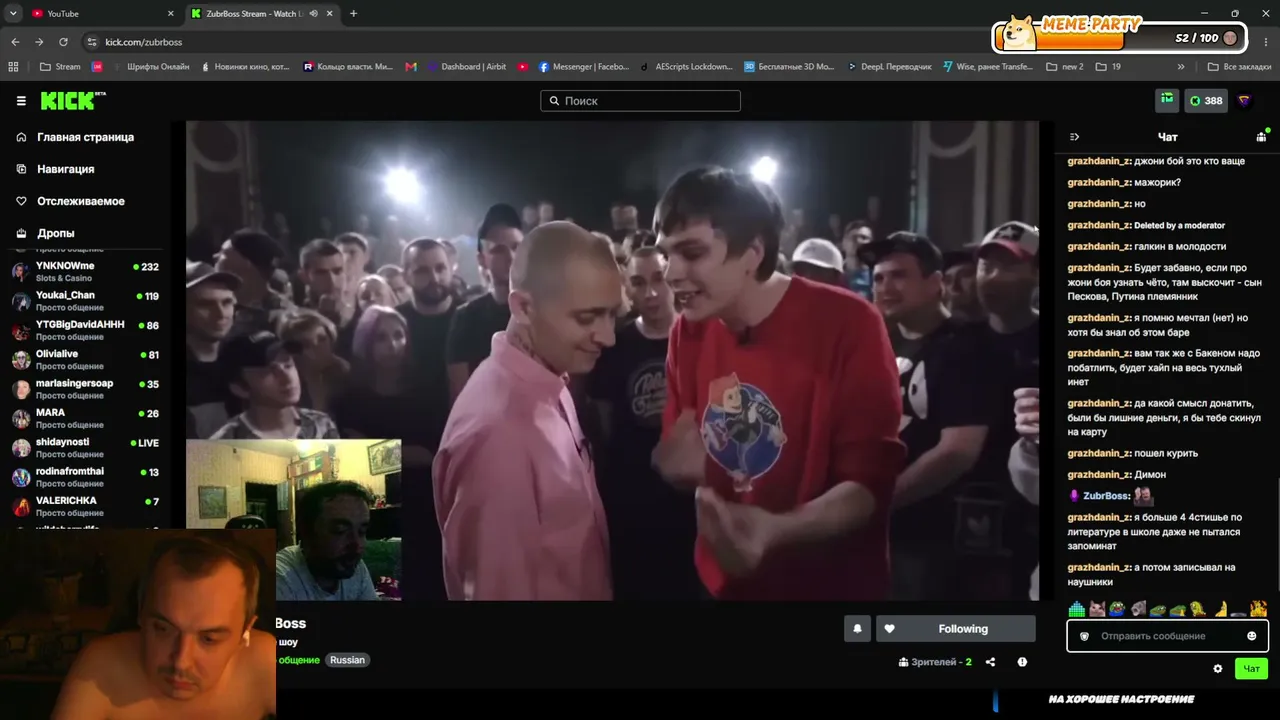Click the notification bell button

pos(857,629)
